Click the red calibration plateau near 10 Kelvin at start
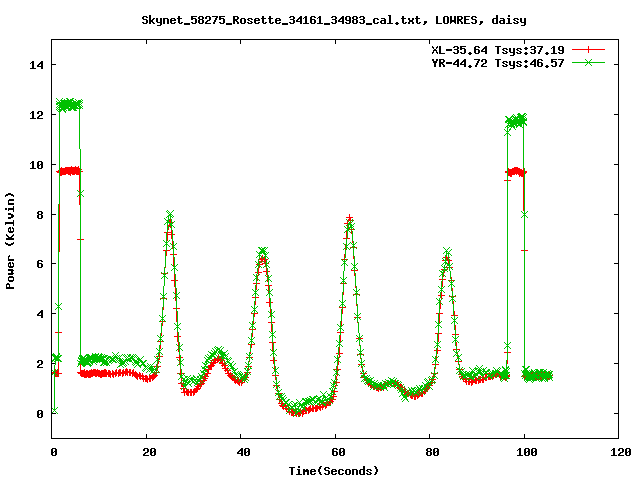The height and width of the screenshot is (480, 640). (69, 171)
